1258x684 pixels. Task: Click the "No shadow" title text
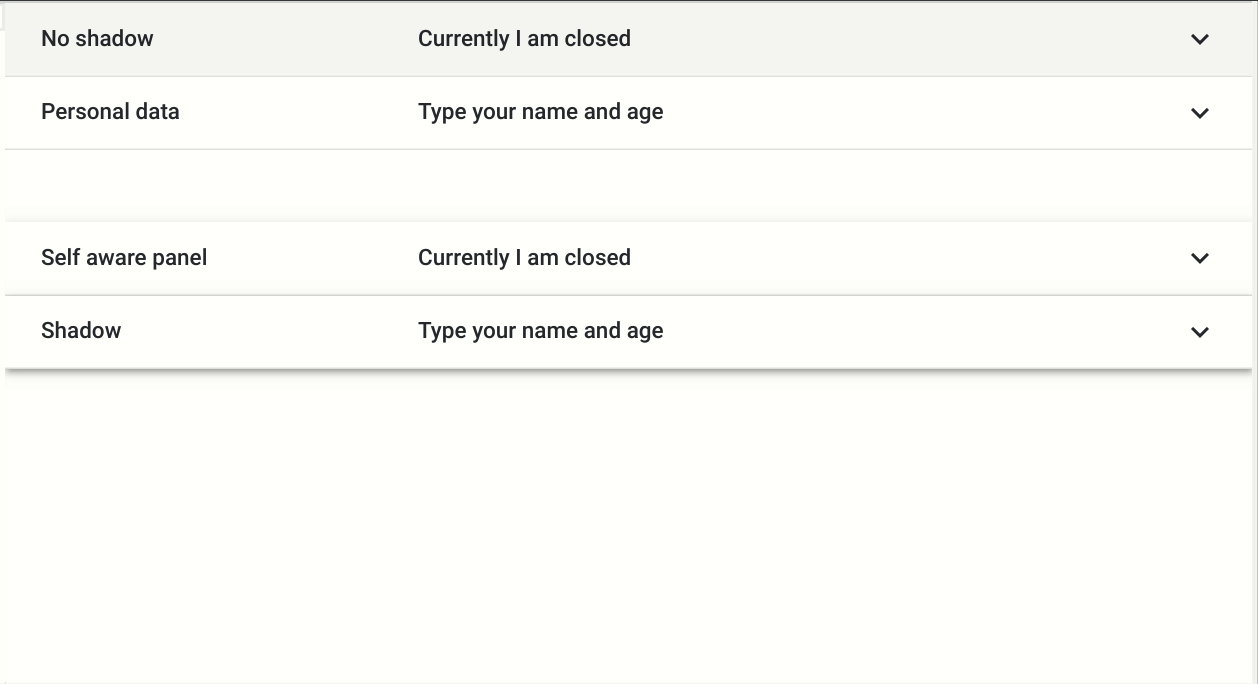[97, 39]
